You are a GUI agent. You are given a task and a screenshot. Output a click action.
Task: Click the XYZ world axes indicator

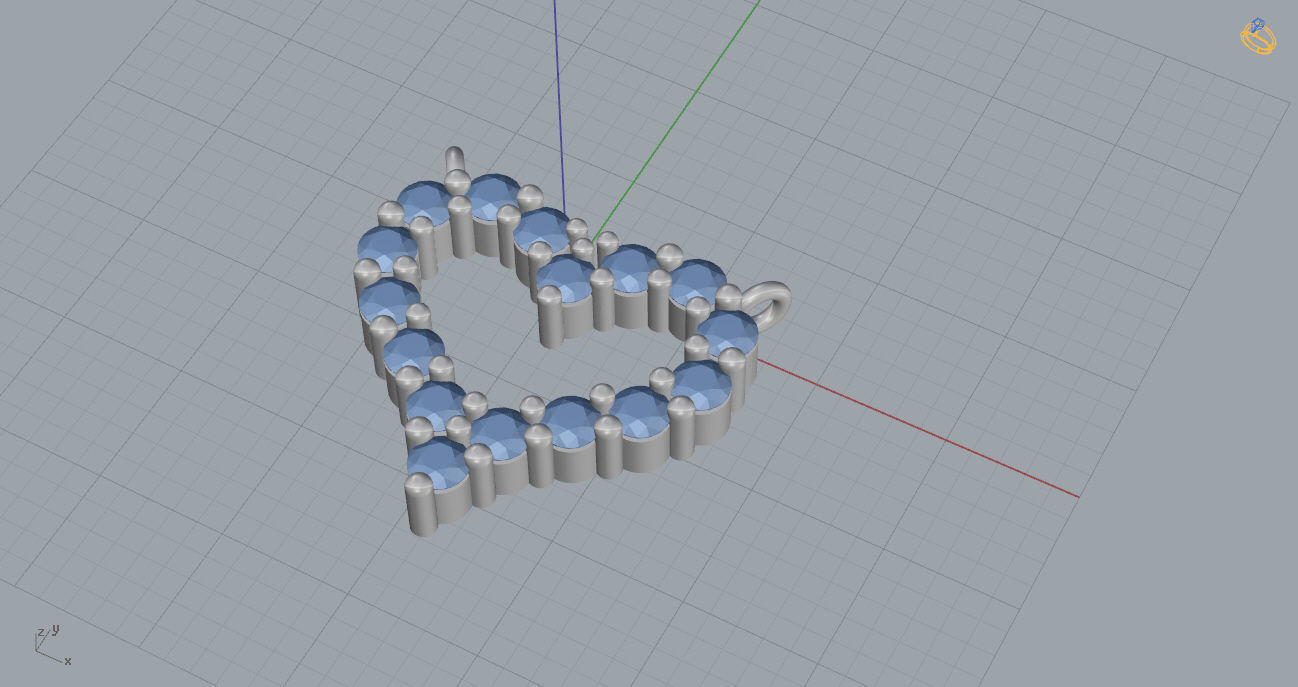[x=52, y=645]
